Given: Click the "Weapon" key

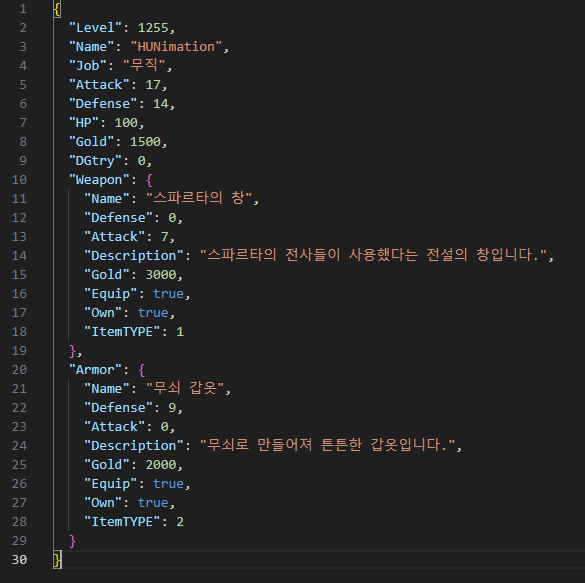Looking at the screenshot, I should [99, 180].
